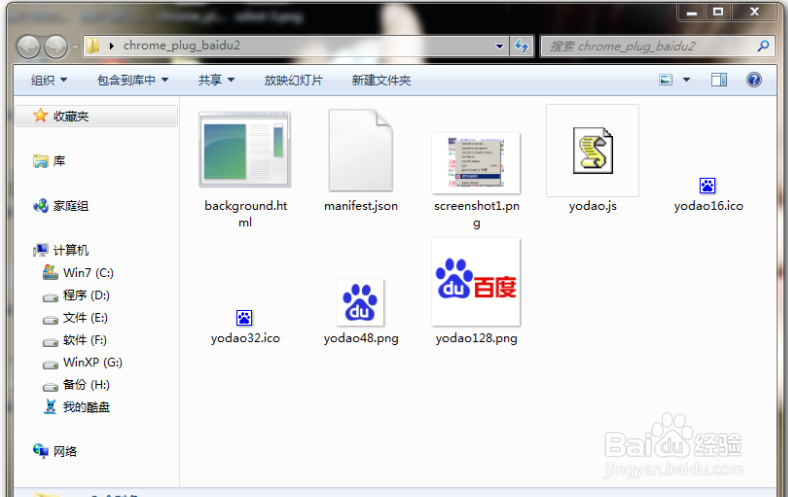Click the yodao32.ico file name label
Screen dimensions: 788x497
point(245,338)
